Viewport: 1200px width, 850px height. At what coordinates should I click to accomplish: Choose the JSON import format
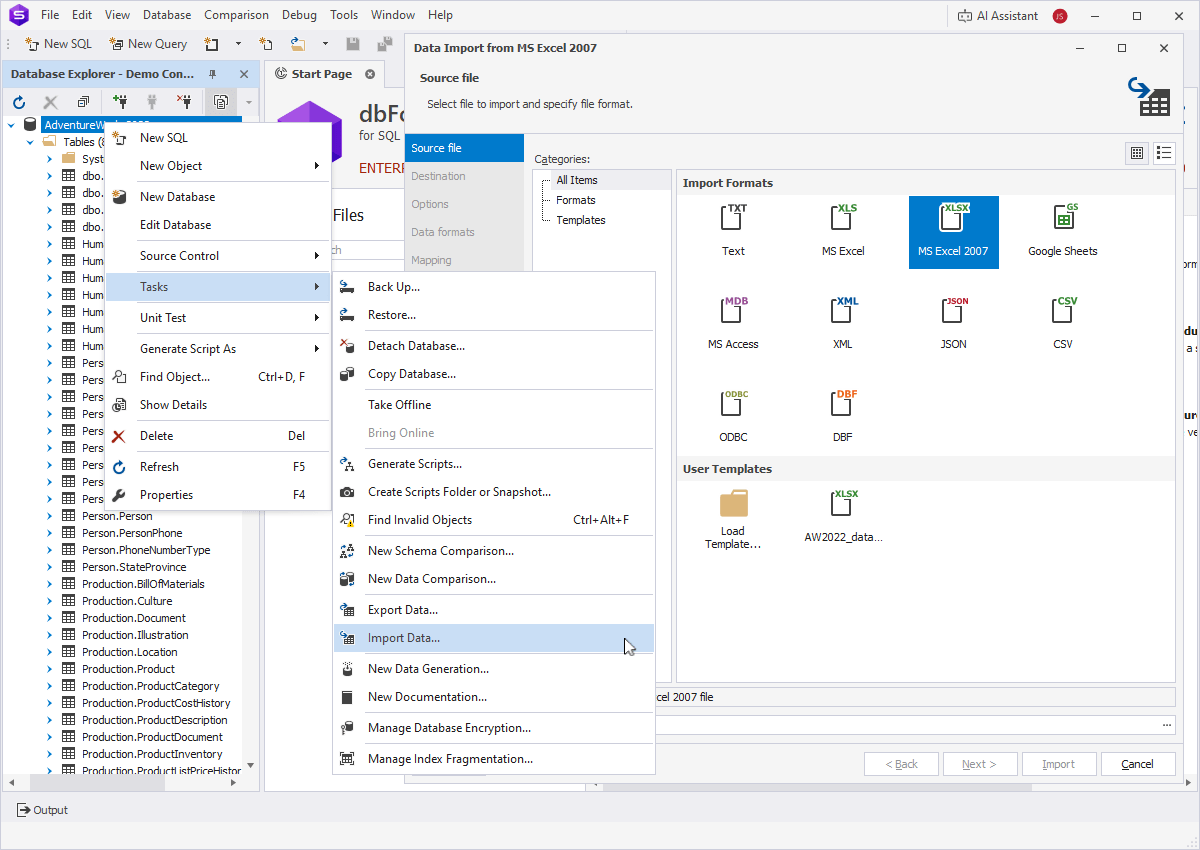(953, 324)
